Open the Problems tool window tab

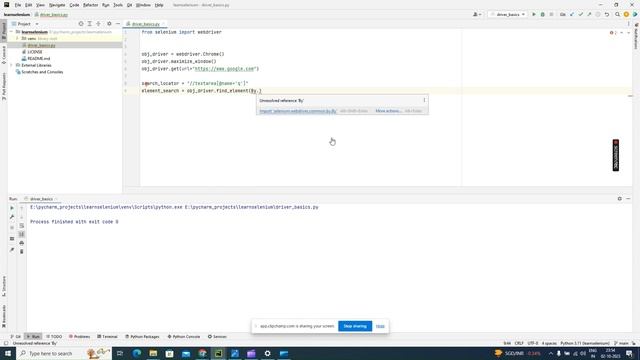tap(79, 337)
